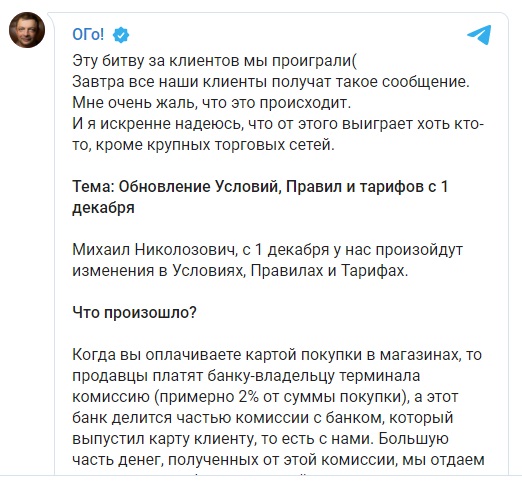Screen dimensions: 522x483
Task: Click the phrase 'банку-владельцу терминала'
Action: (x=313, y=376)
